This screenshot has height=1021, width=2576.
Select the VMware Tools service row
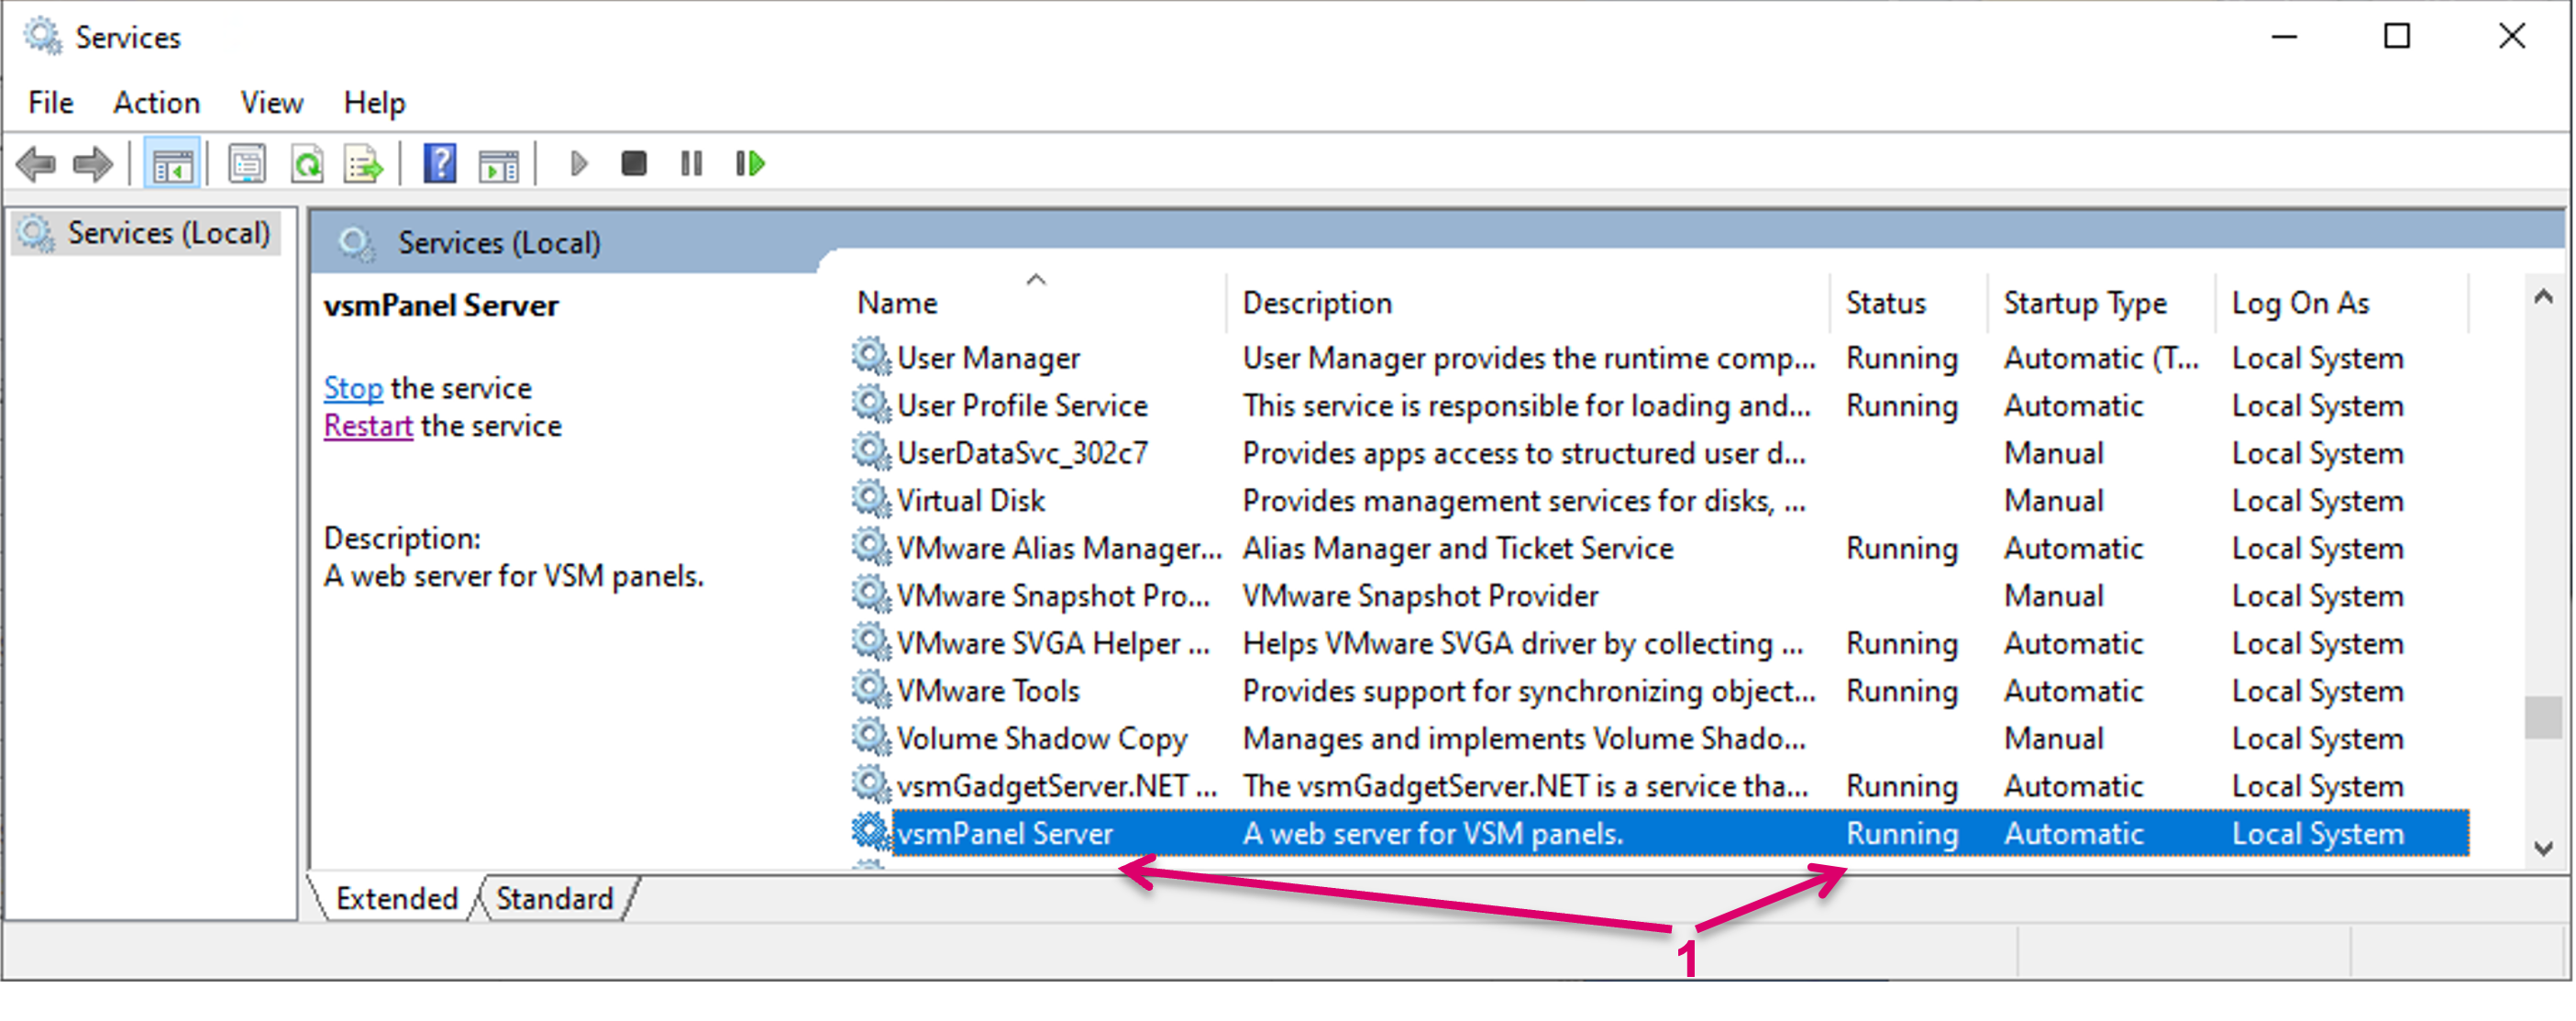[988, 691]
